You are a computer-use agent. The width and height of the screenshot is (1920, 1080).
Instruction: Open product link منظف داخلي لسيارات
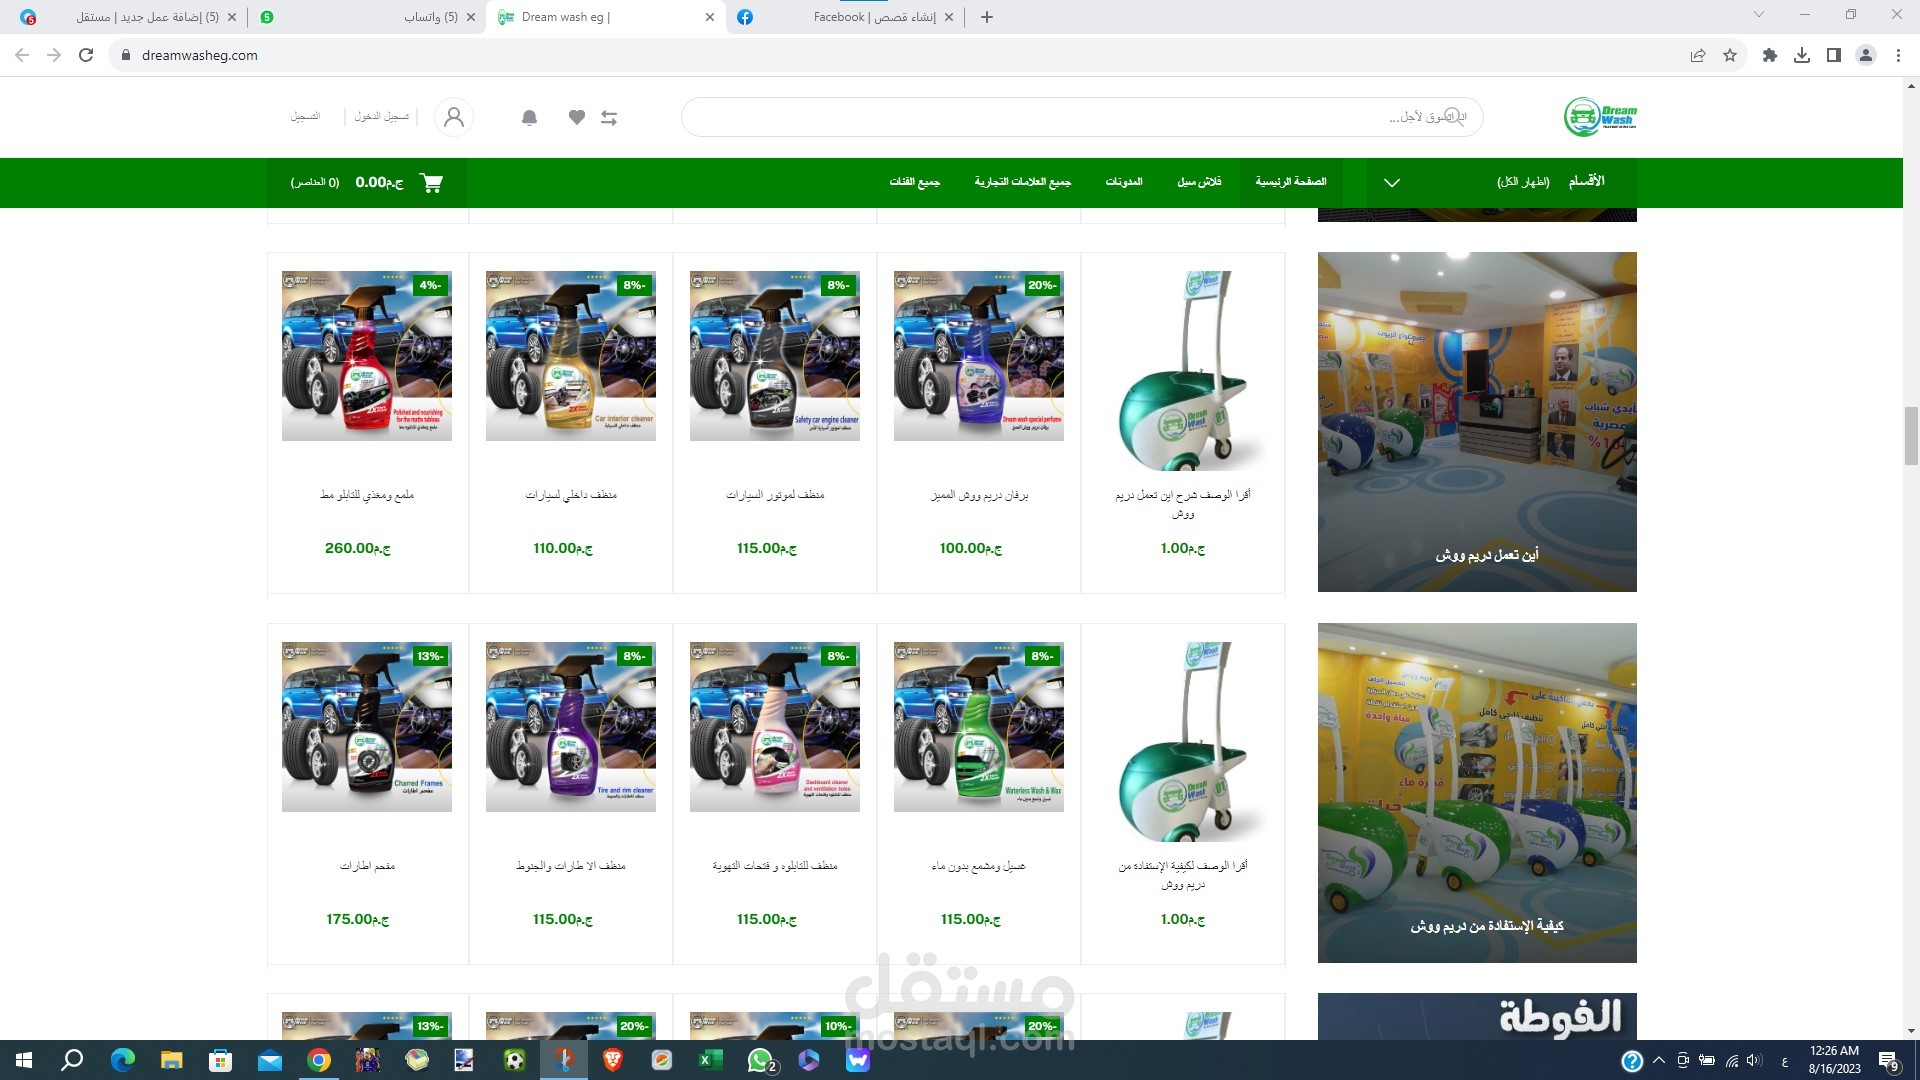pos(571,495)
